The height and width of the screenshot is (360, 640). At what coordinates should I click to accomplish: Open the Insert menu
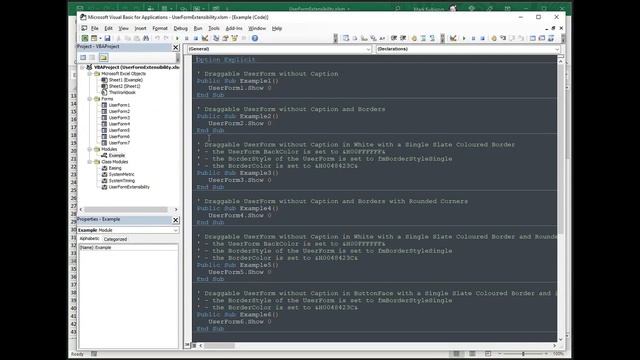140,29
